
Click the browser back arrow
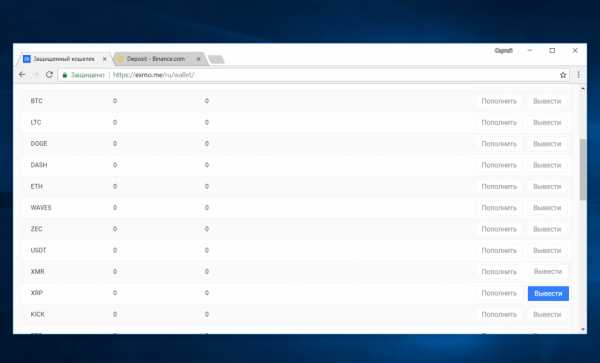(22, 75)
